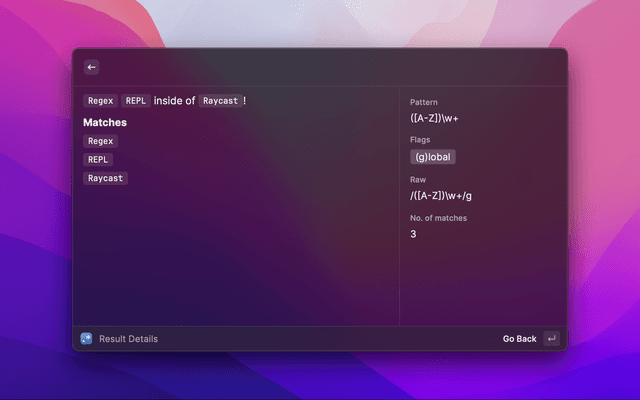Click the Raw value /([A-Z])\w+/g
This screenshot has height=400, width=640.
coord(440,195)
